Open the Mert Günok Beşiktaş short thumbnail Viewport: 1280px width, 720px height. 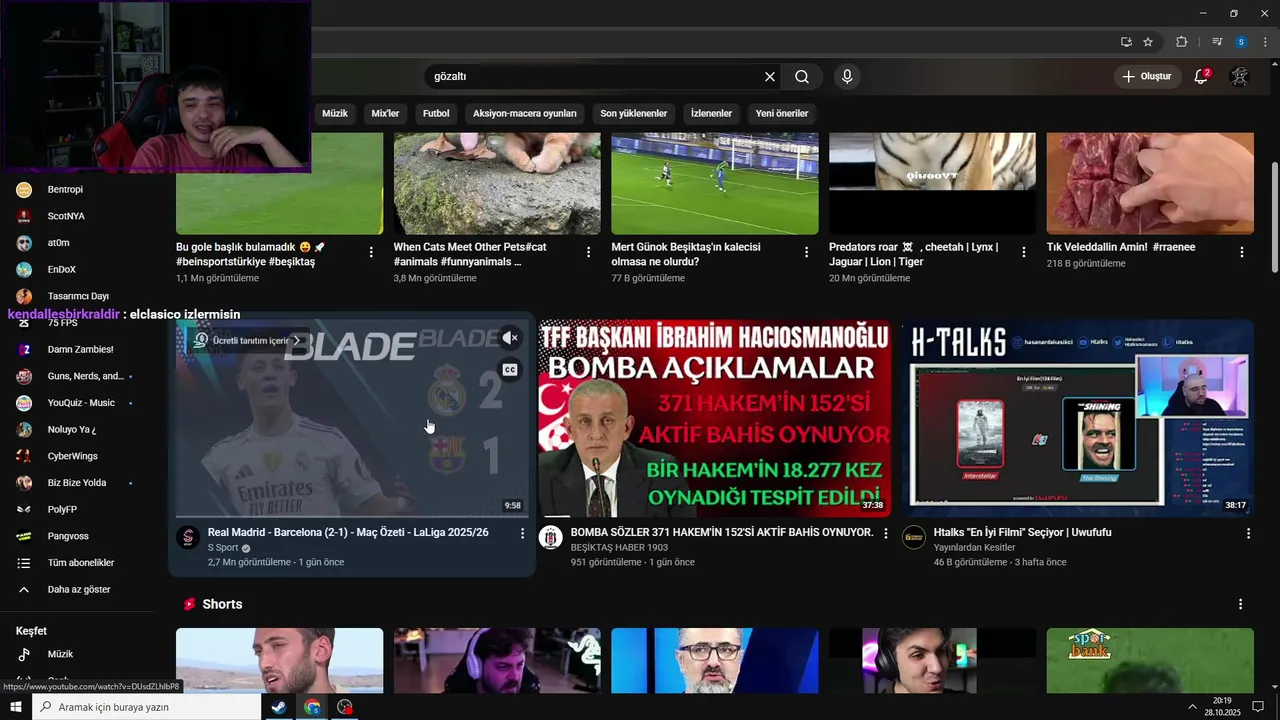coord(715,184)
